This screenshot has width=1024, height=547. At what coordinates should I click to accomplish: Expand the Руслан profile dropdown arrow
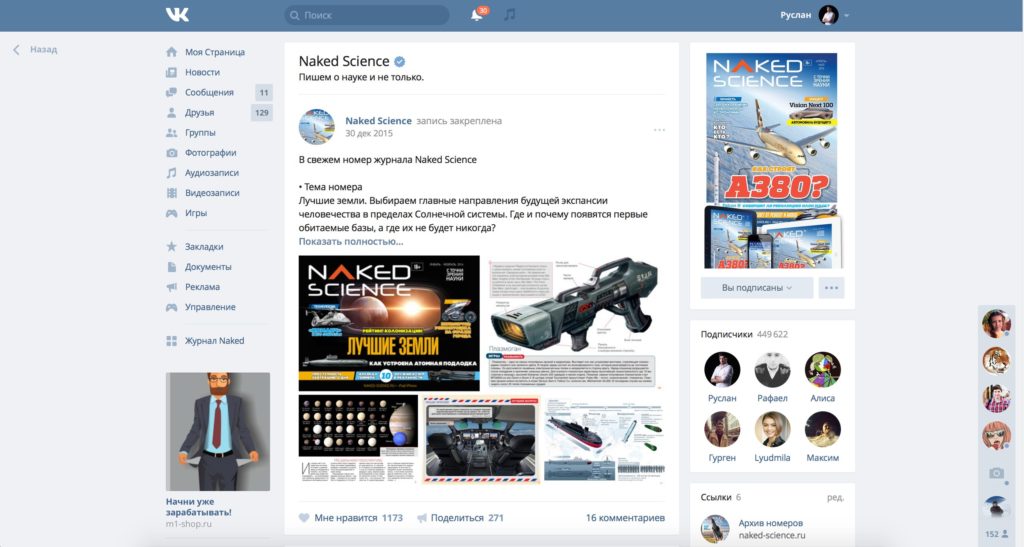[846, 15]
